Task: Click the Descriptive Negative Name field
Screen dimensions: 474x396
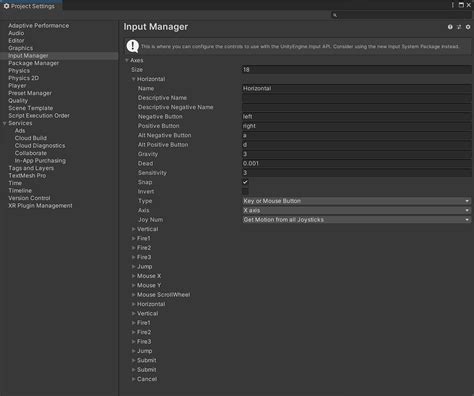Action: click(356, 107)
